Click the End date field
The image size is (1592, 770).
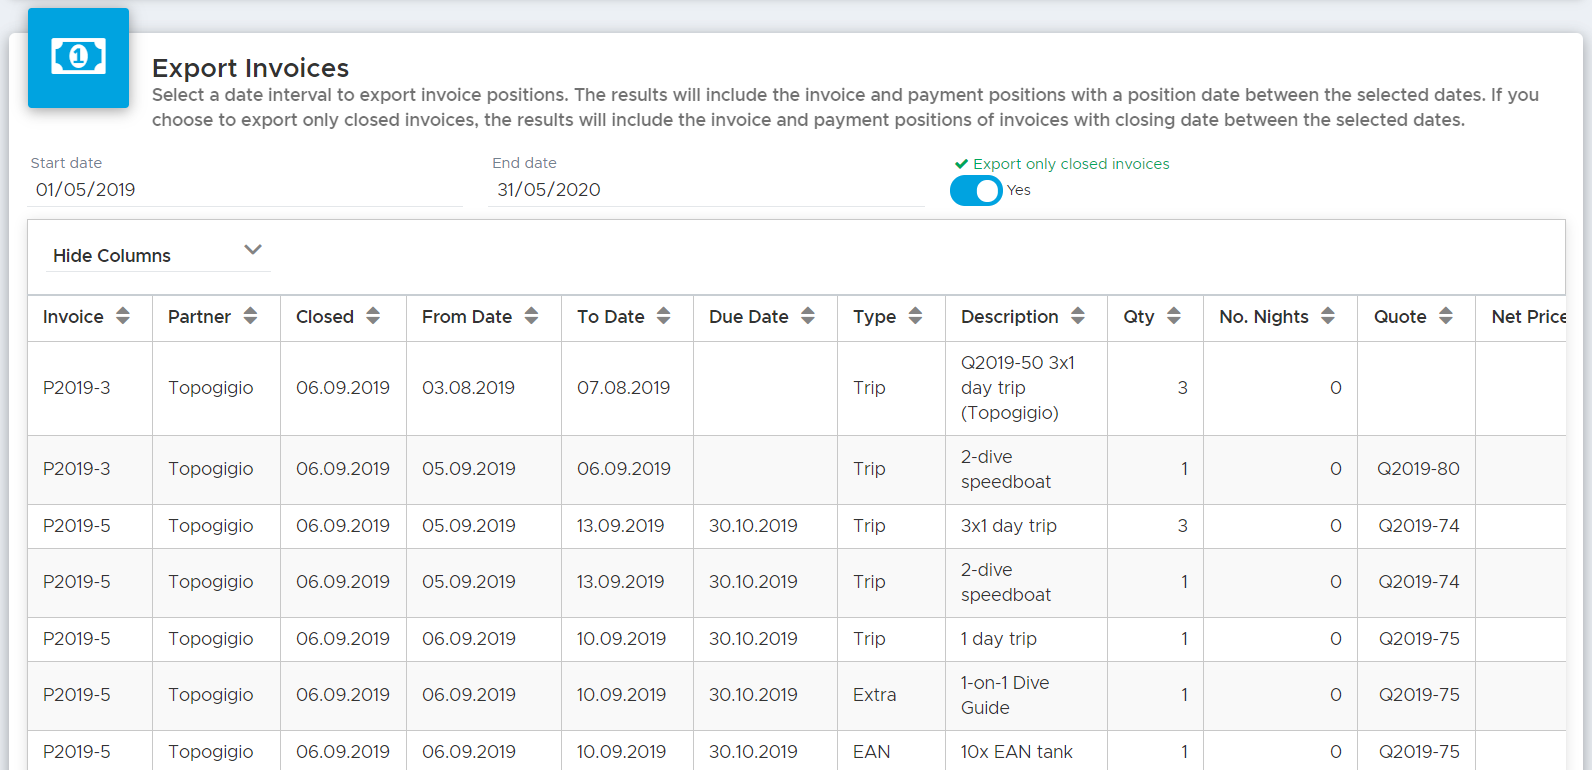point(707,190)
